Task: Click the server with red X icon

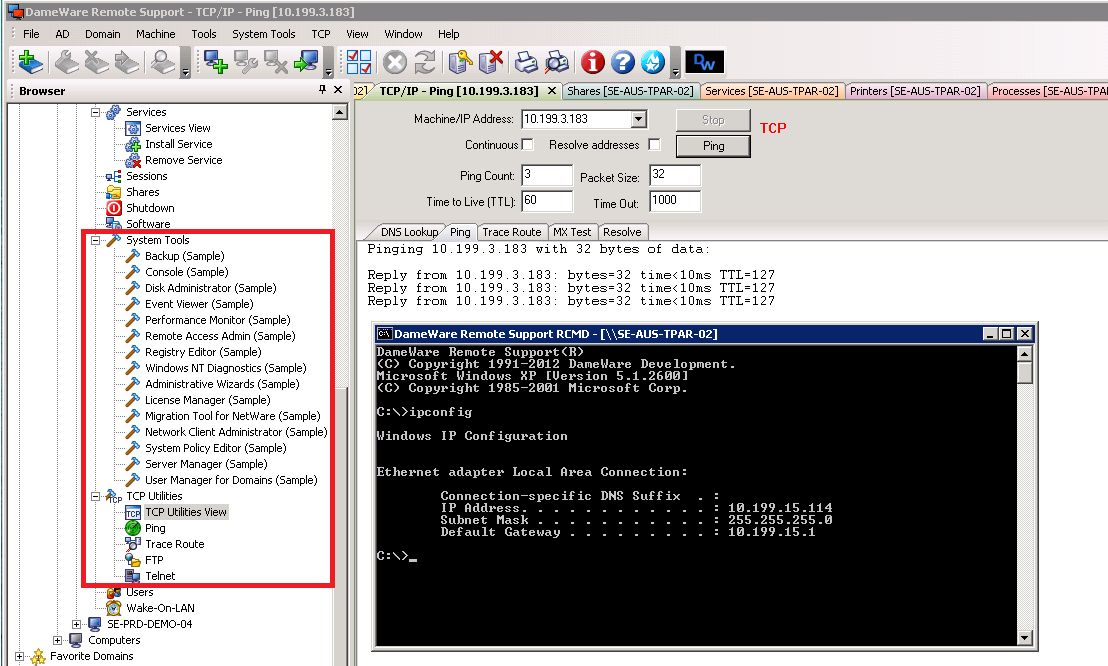Action: pyautogui.click(x=490, y=62)
